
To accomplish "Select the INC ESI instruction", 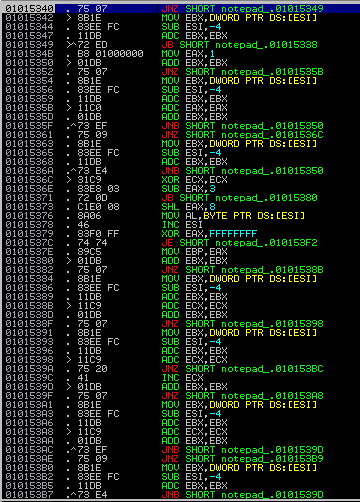I will pos(182,224).
